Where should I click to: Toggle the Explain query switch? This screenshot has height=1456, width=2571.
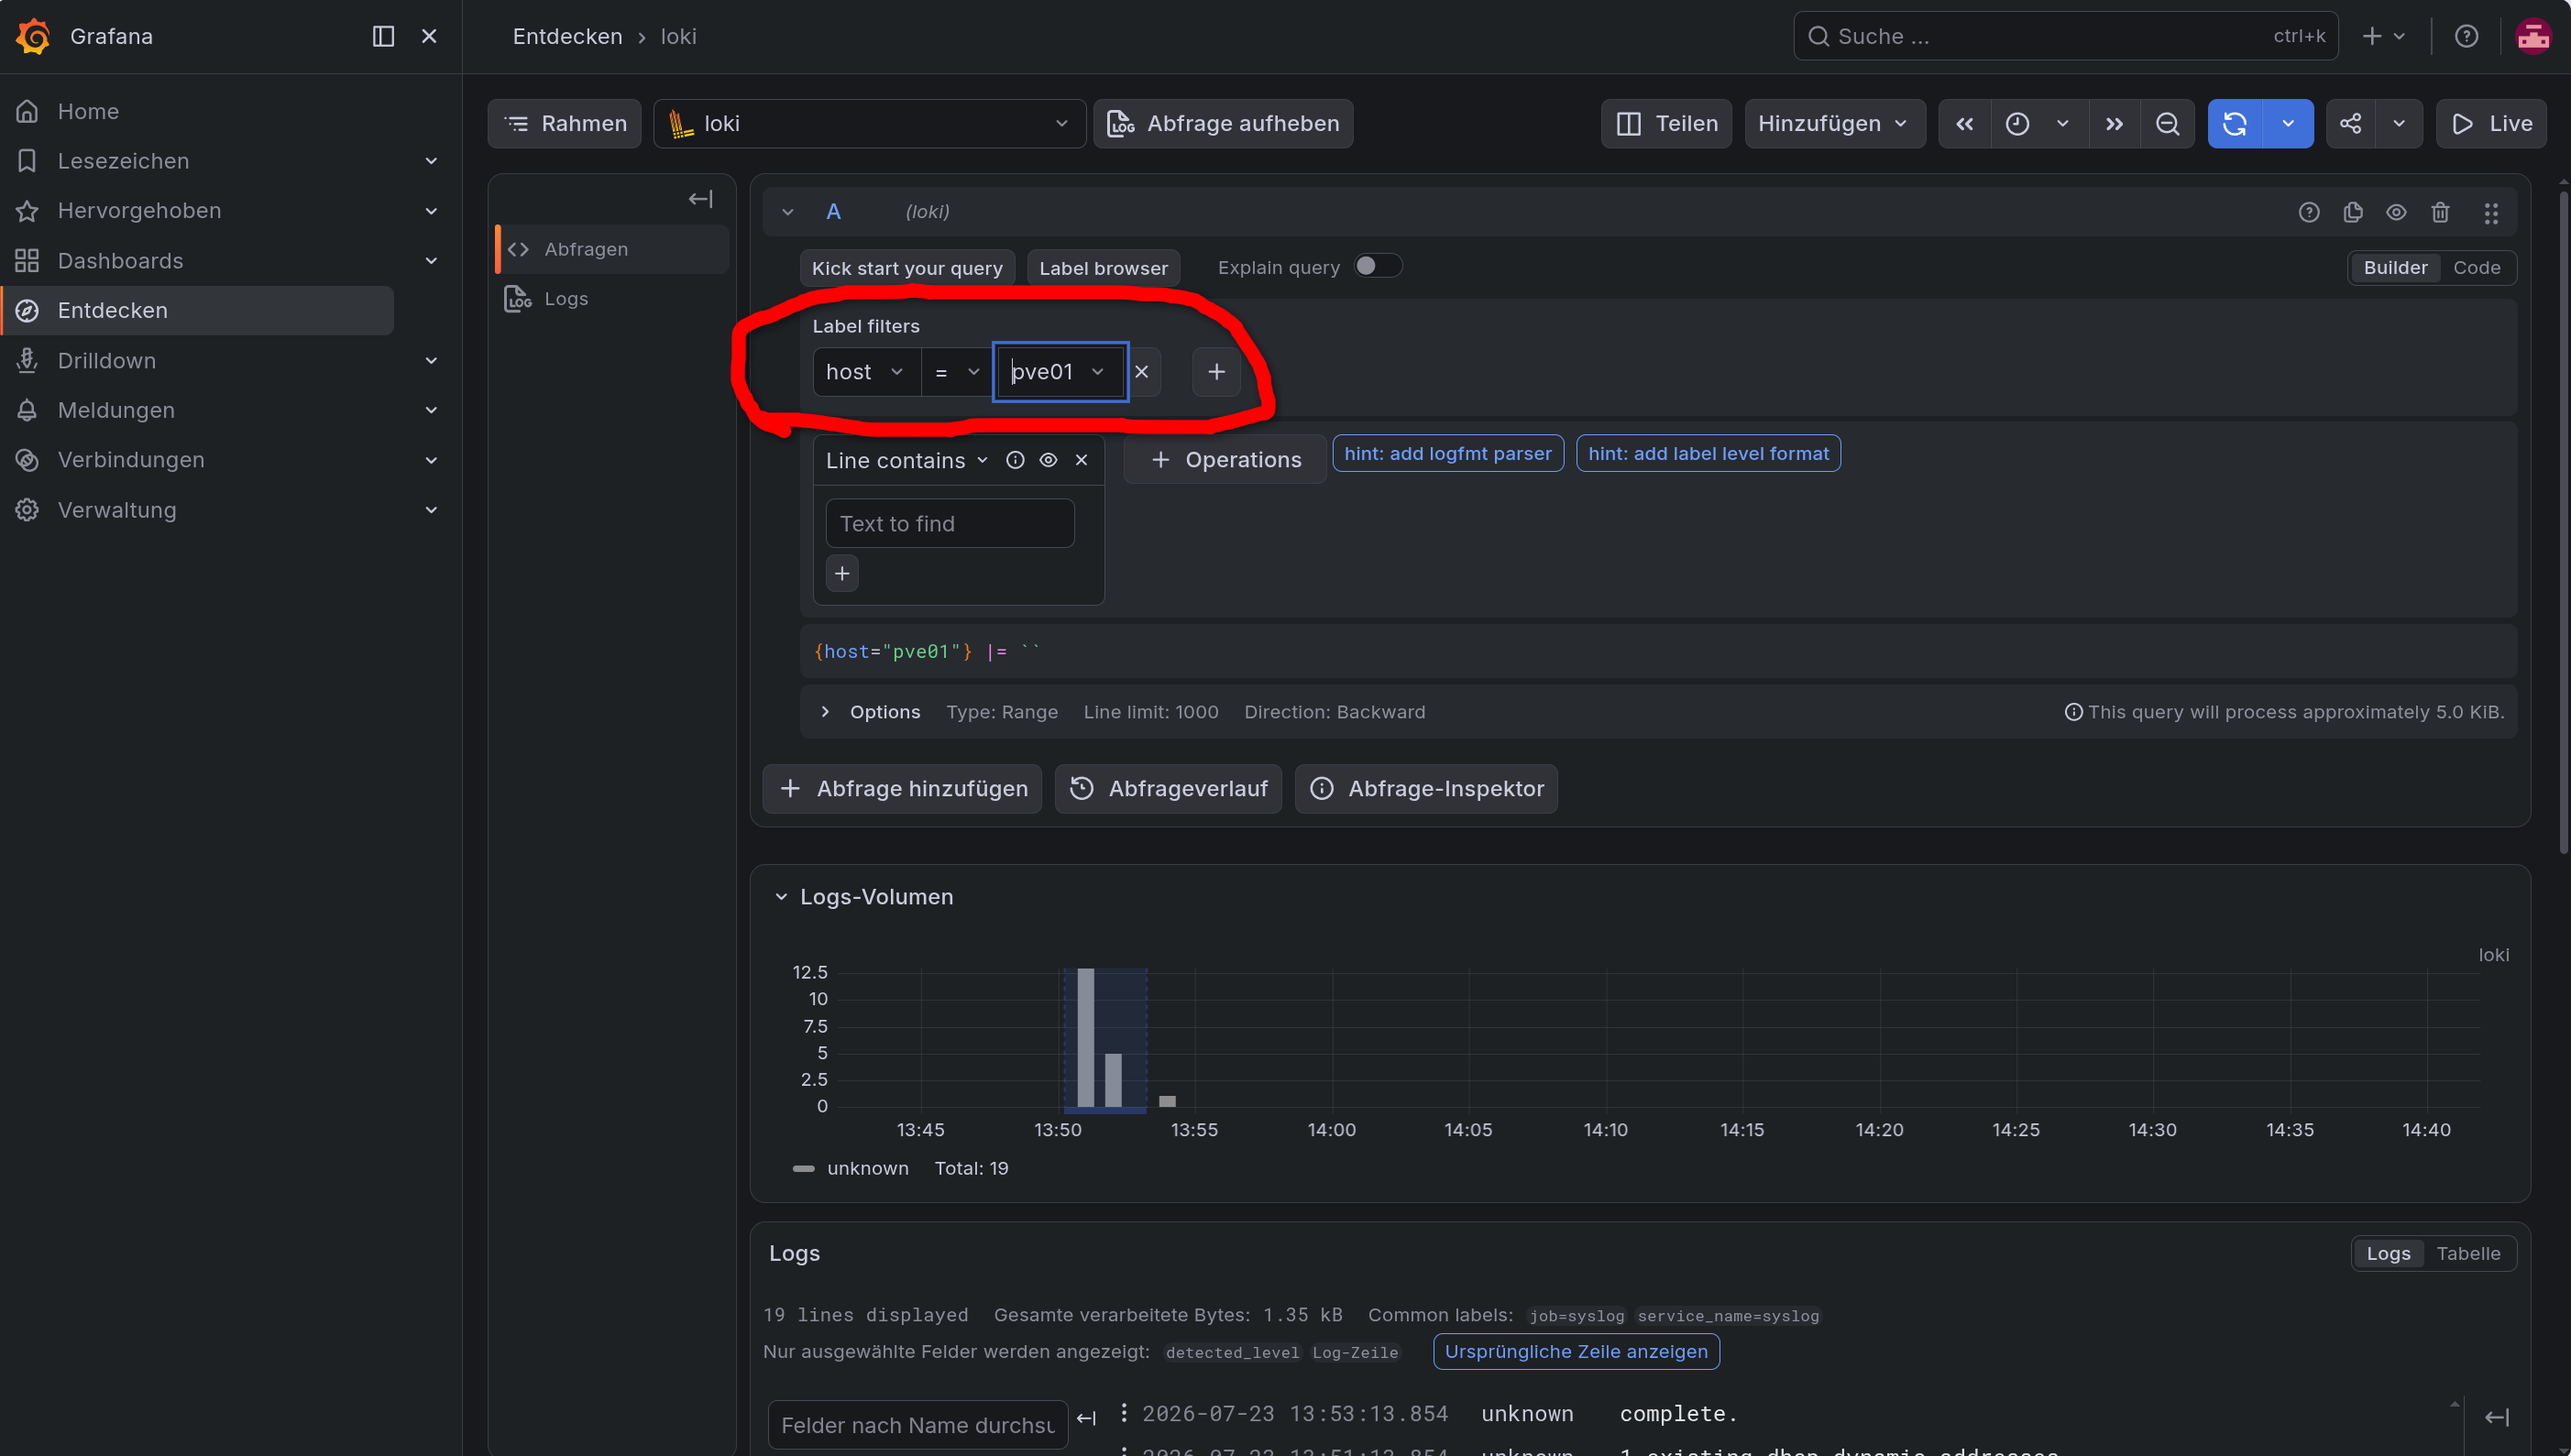pyautogui.click(x=1377, y=266)
